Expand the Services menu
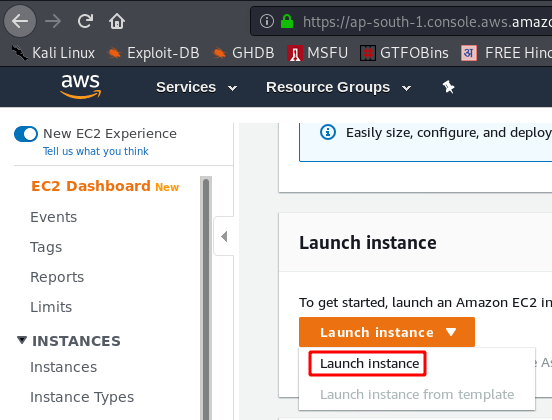 point(196,87)
